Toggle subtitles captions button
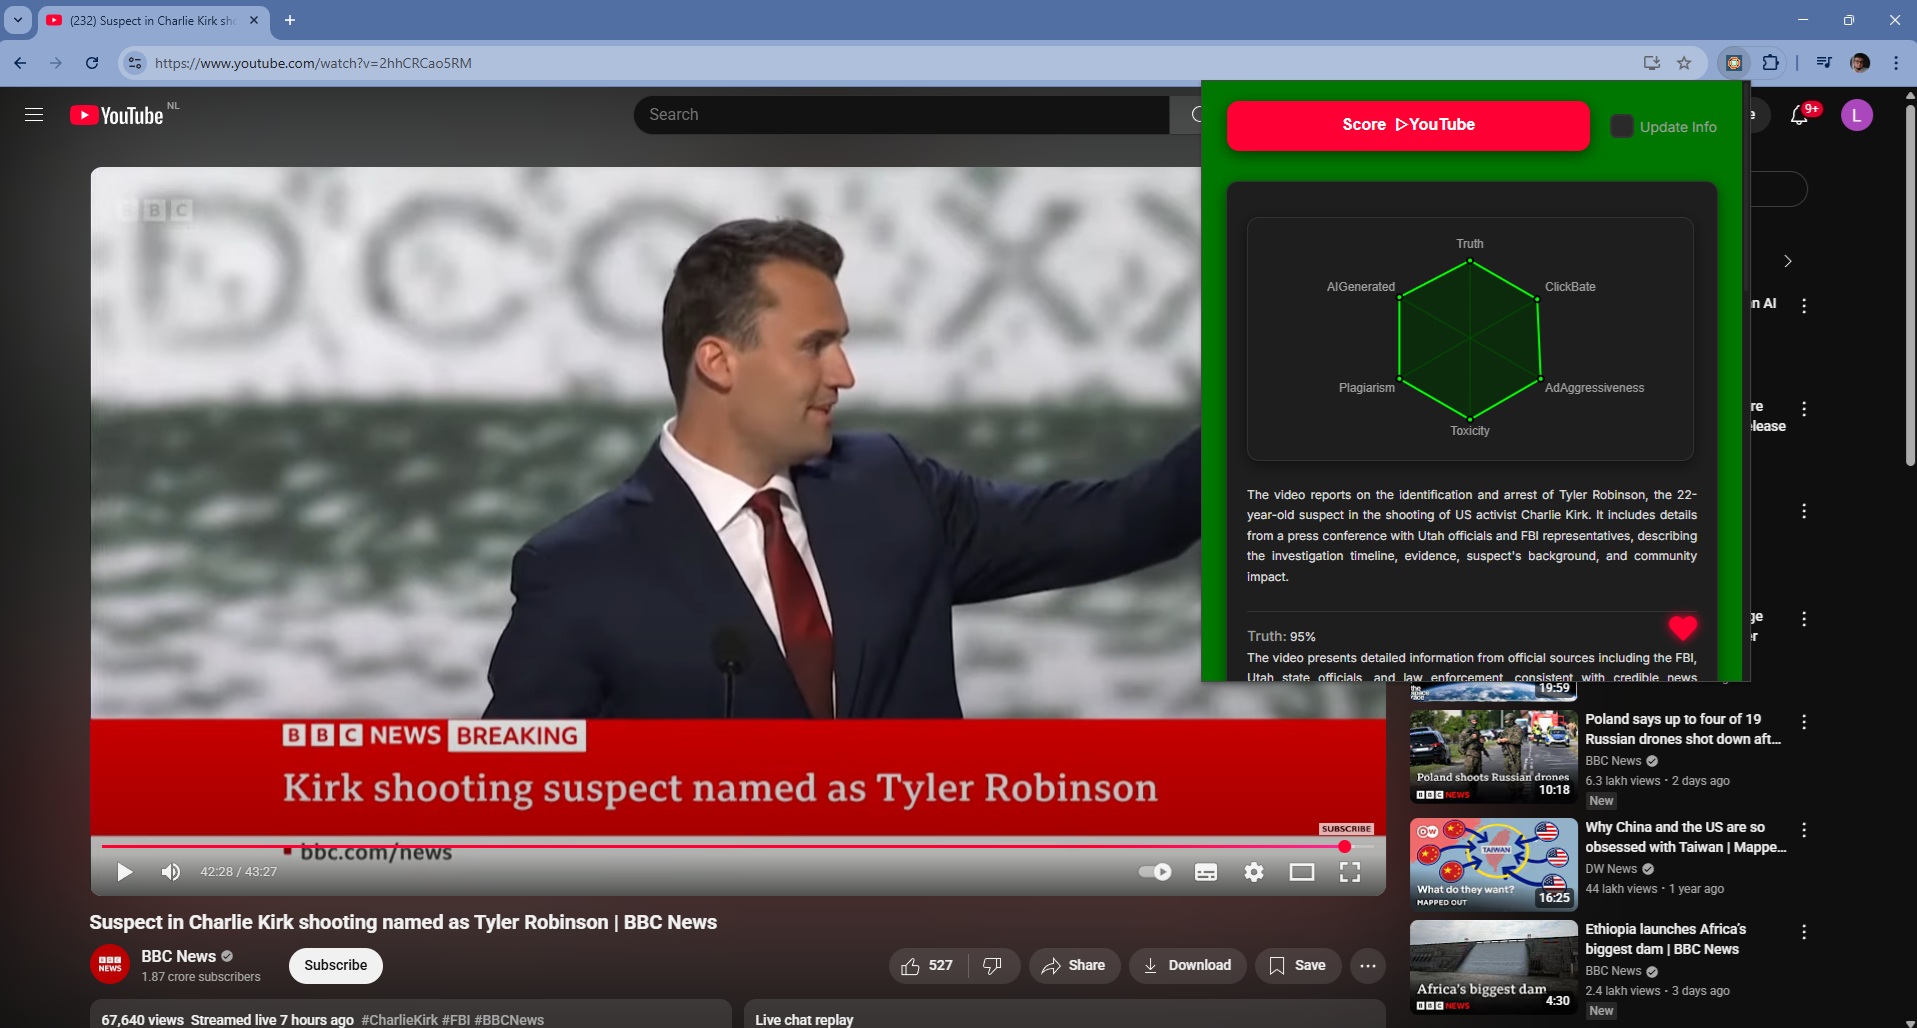Viewport: 1917px width, 1028px height. (1206, 872)
